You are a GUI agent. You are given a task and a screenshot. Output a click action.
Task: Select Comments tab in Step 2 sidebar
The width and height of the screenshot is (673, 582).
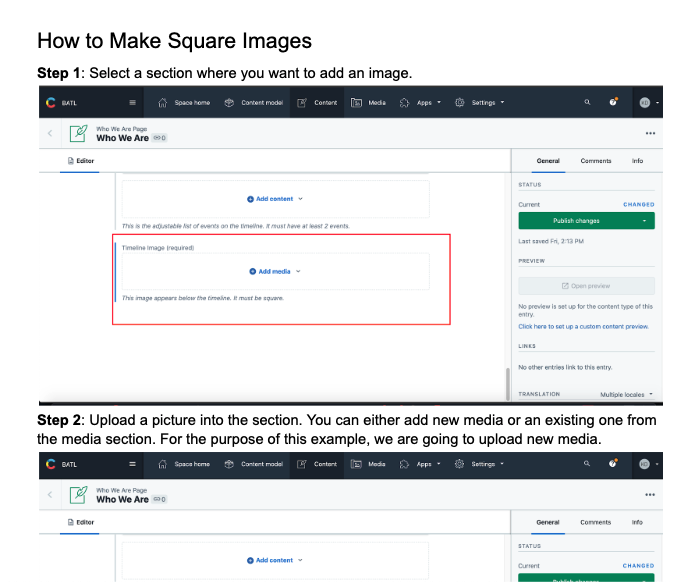[595, 522]
